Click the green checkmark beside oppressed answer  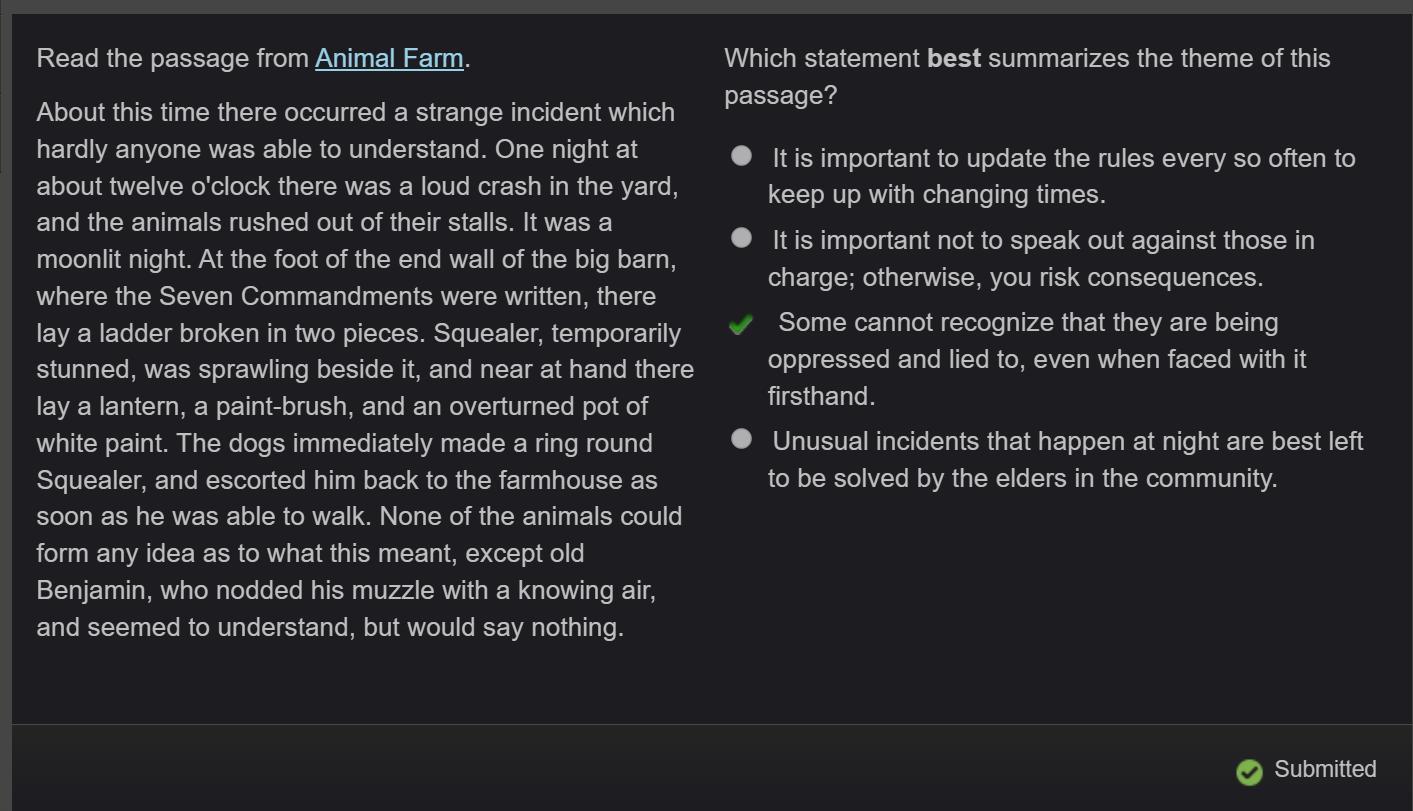tap(741, 324)
